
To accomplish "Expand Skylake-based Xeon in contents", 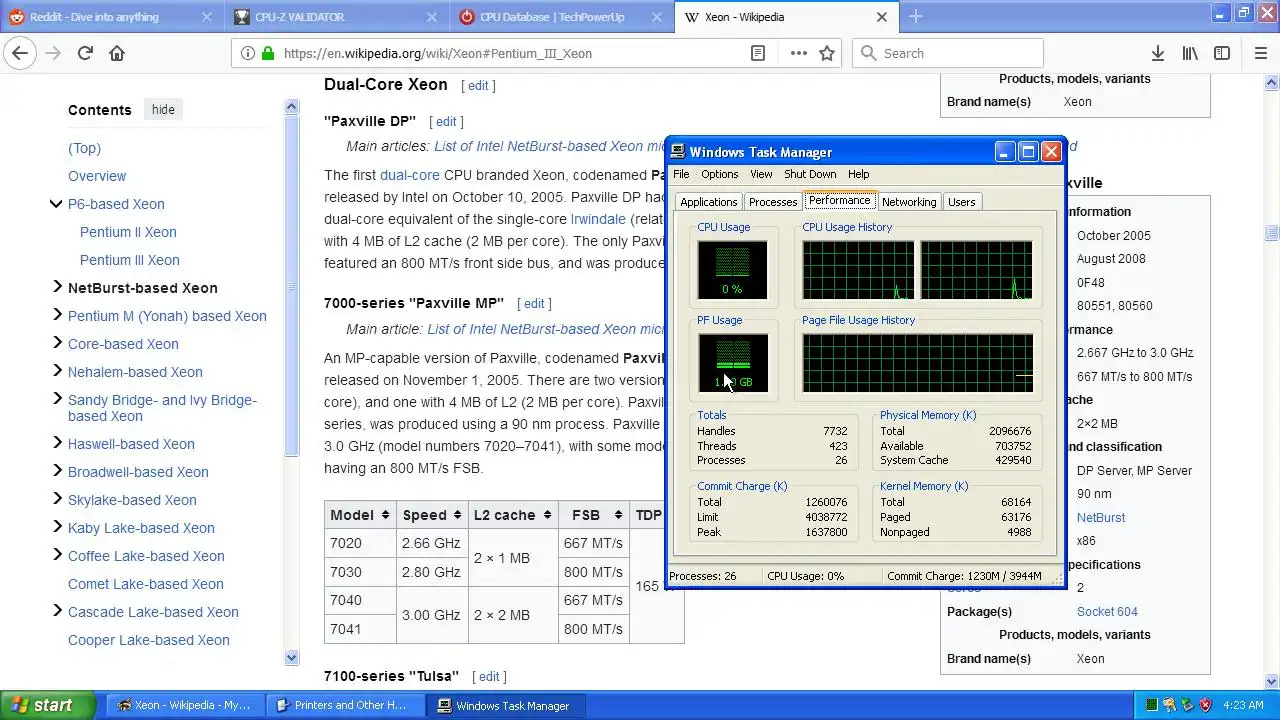I will click(56, 499).
